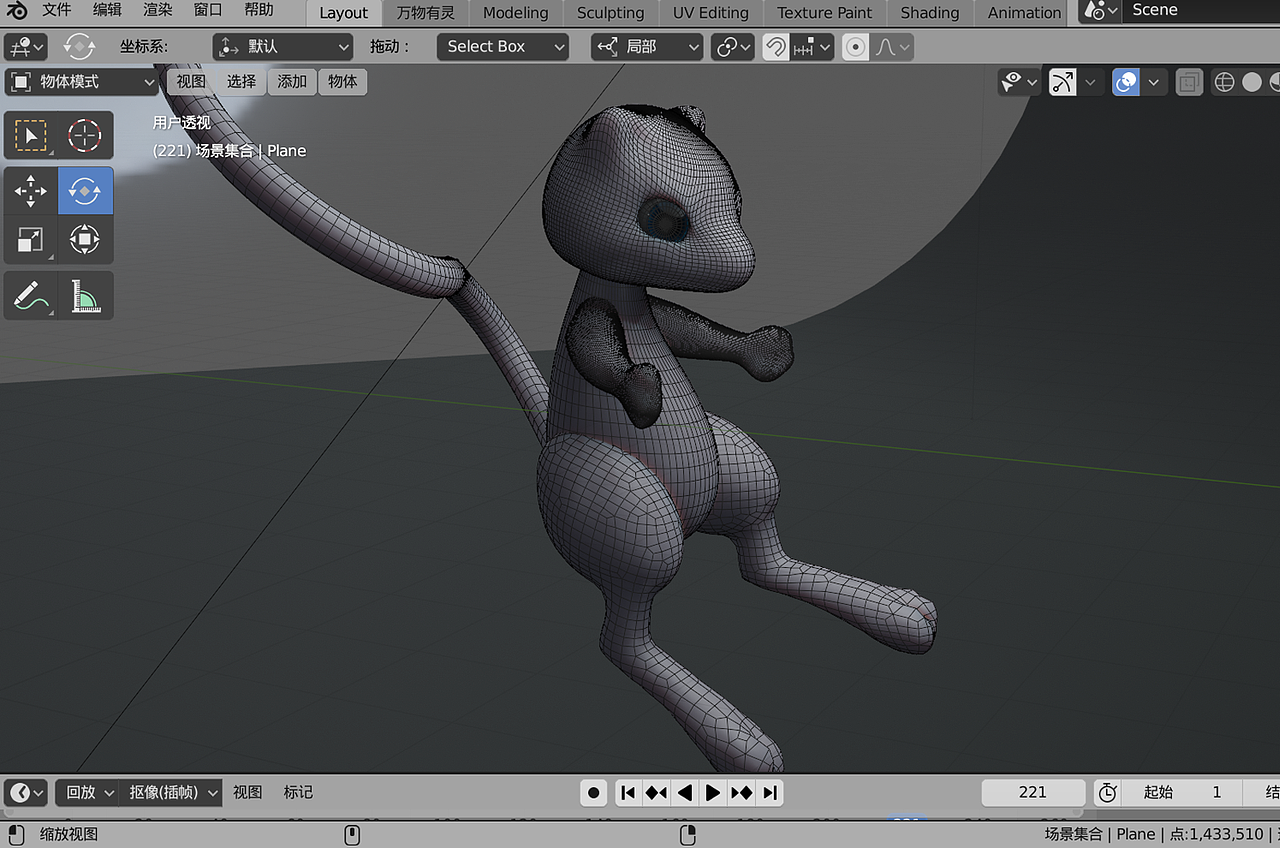Click the current frame field showing 221
The width and height of the screenshot is (1280, 848).
click(1033, 793)
